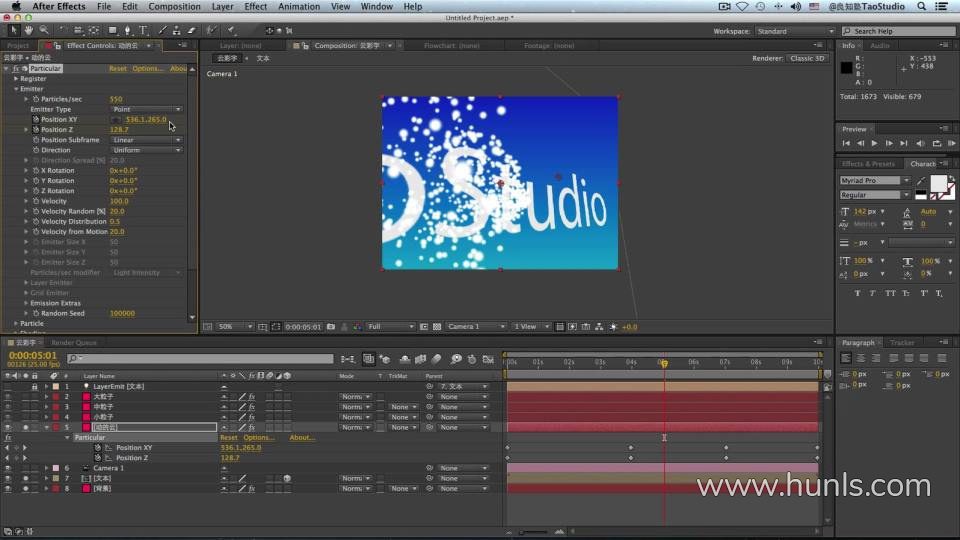Click Position XY value in Effect Controls

(146, 119)
